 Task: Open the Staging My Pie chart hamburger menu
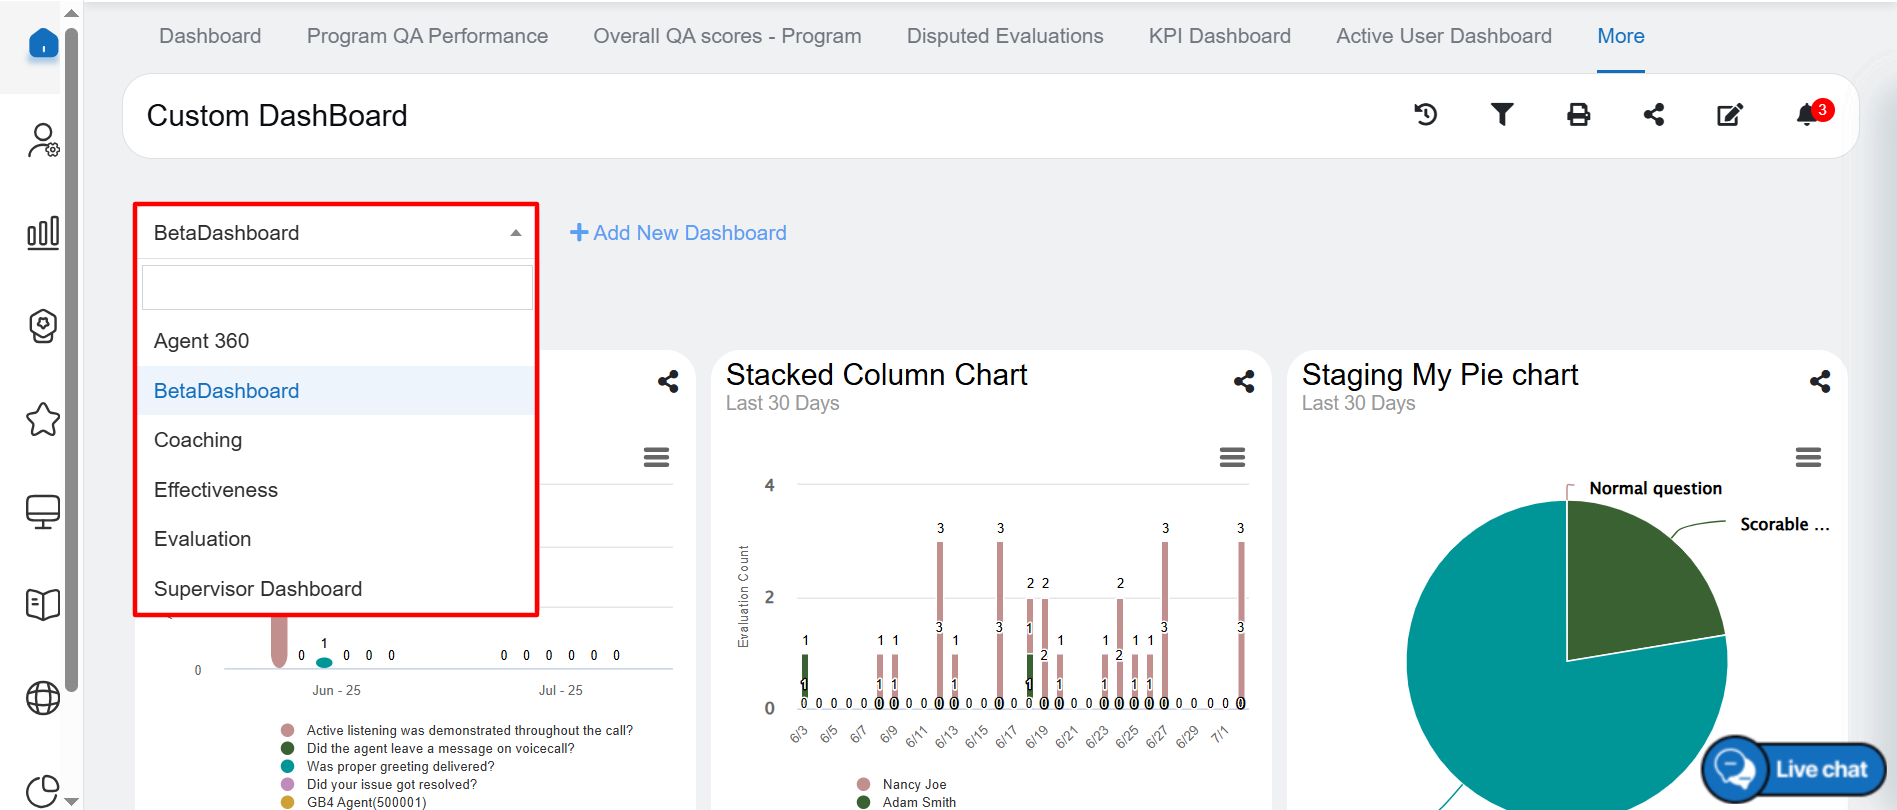[x=1807, y=458]
